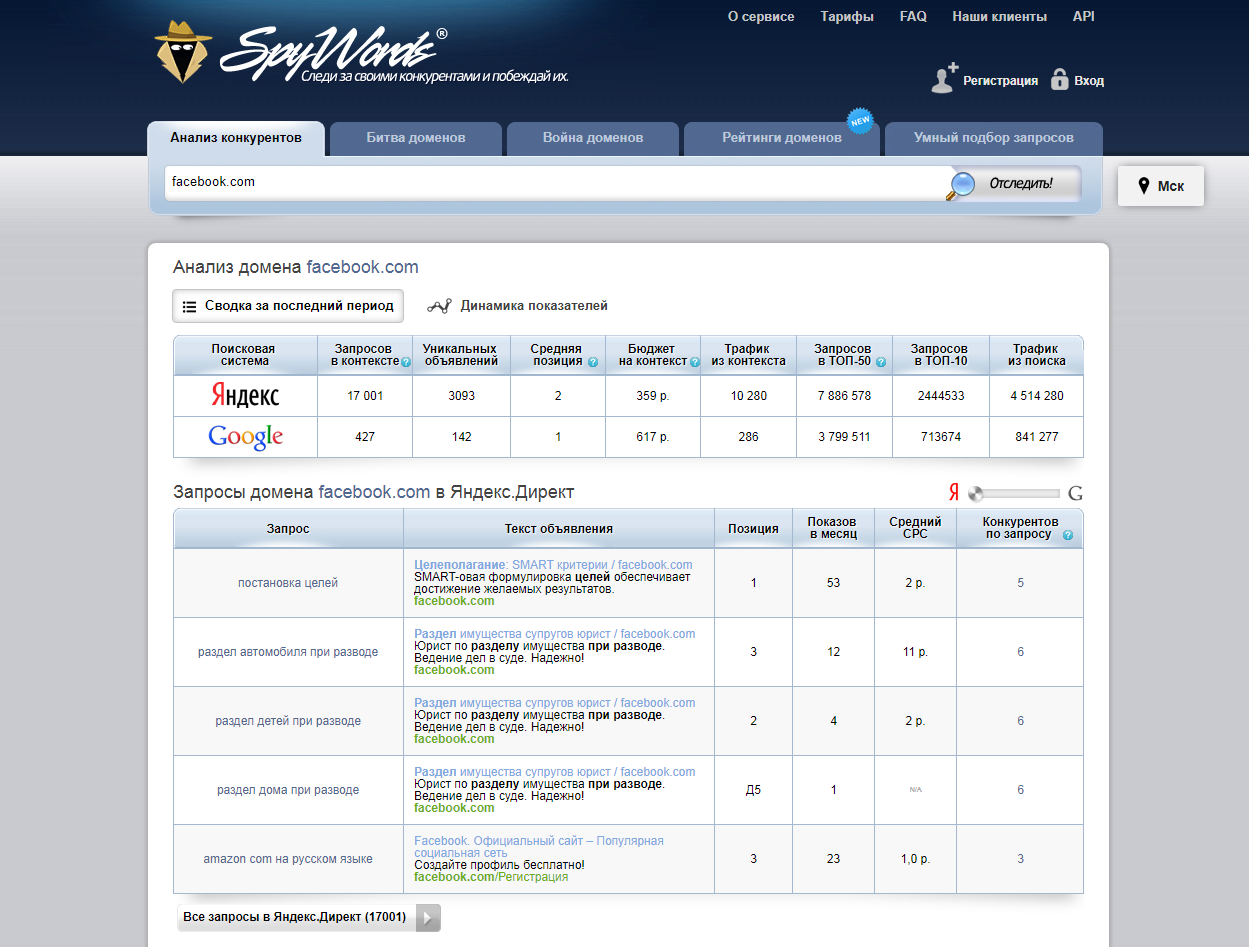Toggle Сводка за последний период view
Screen dimensions: 1249x947
(288, 306)
